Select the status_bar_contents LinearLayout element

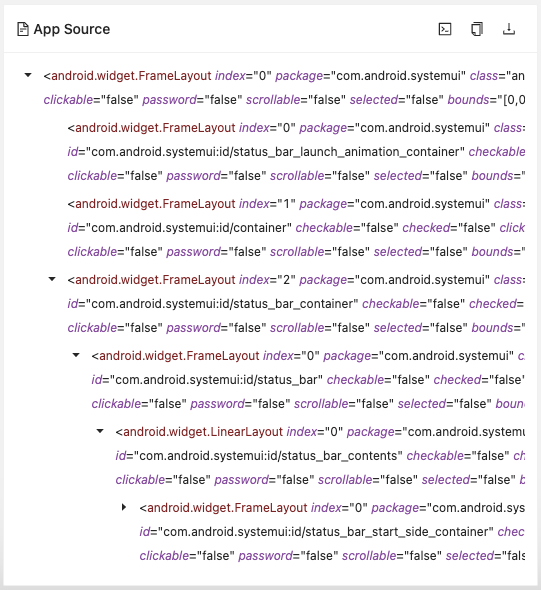click(x=320, y=456)
